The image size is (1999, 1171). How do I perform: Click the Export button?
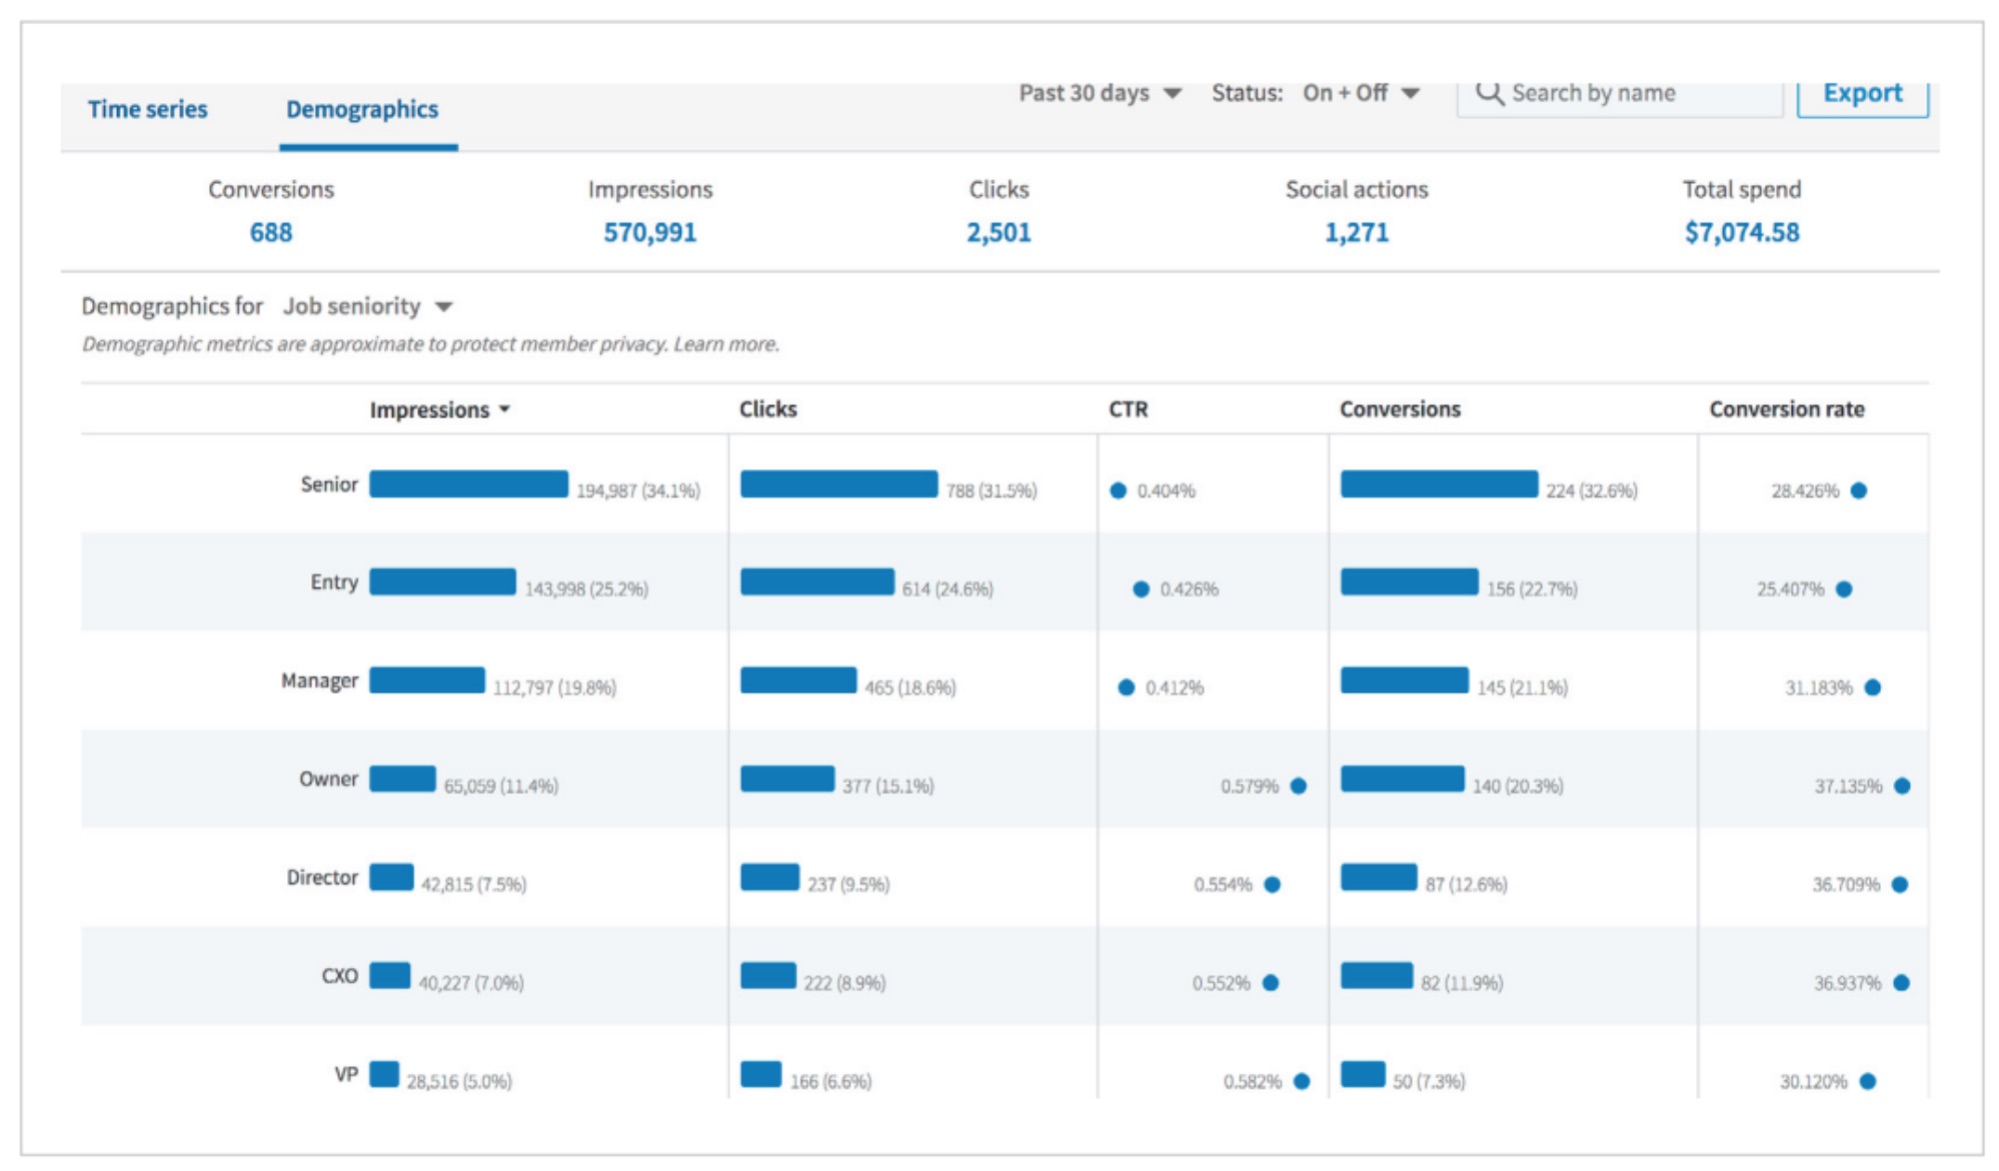click(x=1862, y=92)
